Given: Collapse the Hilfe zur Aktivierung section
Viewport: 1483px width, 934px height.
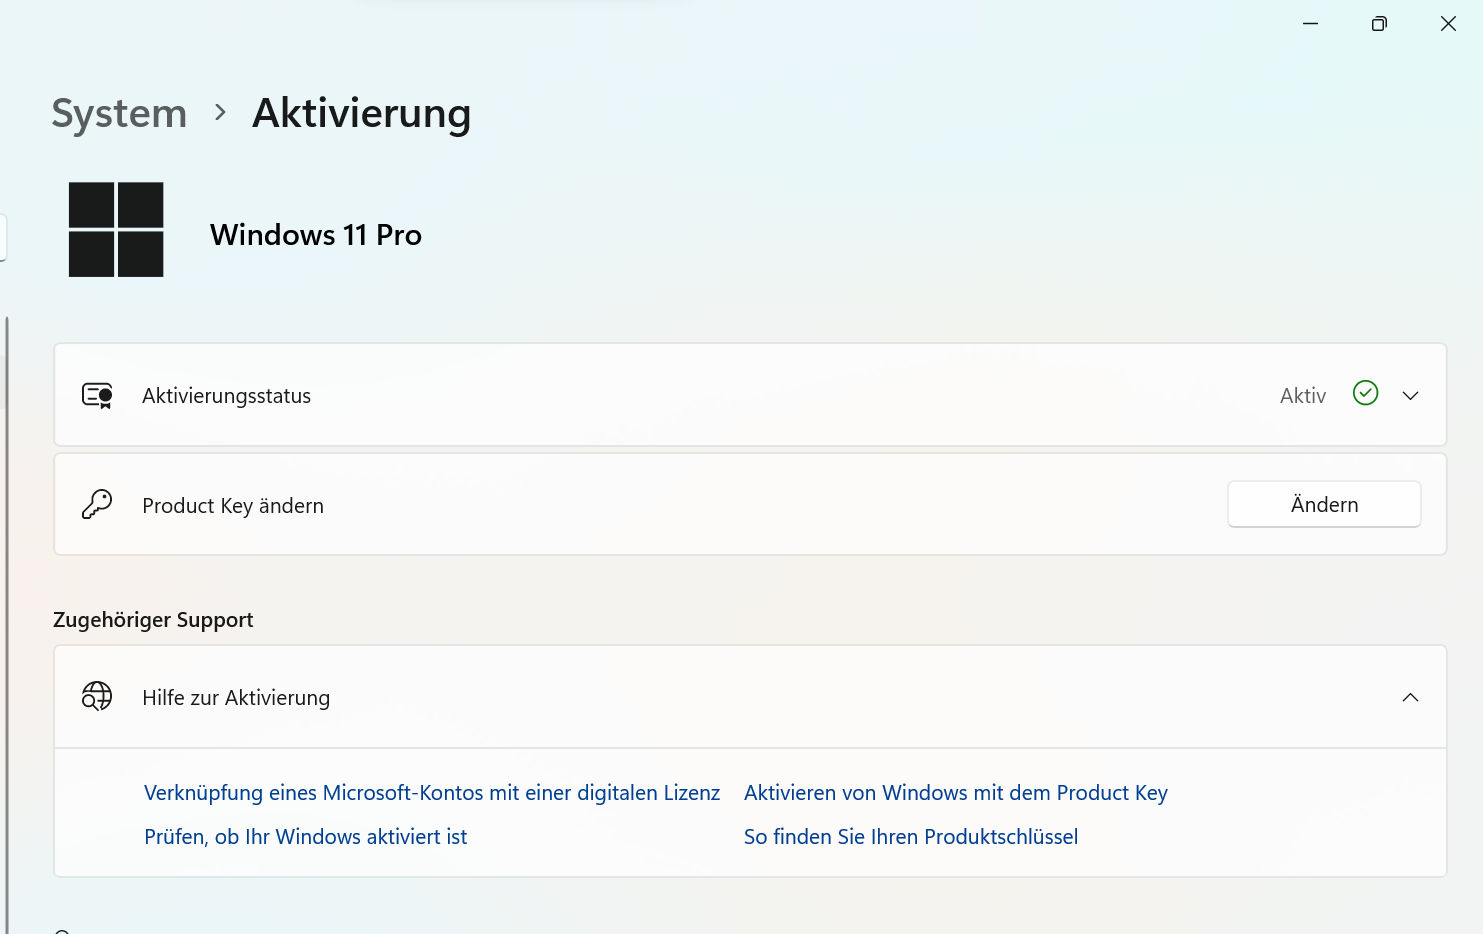Looking at the screenshot, I should 1410,697.
